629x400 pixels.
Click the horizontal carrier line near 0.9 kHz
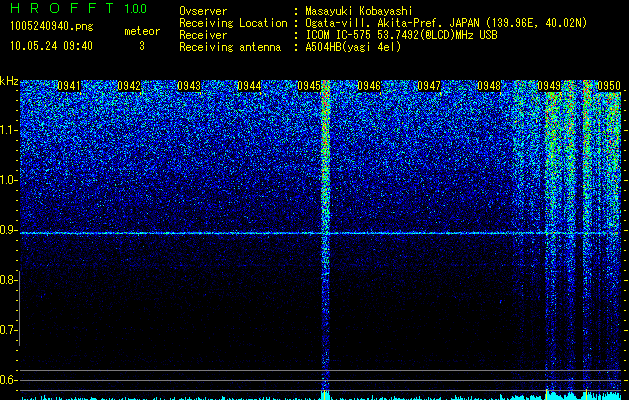pos(320,233)
